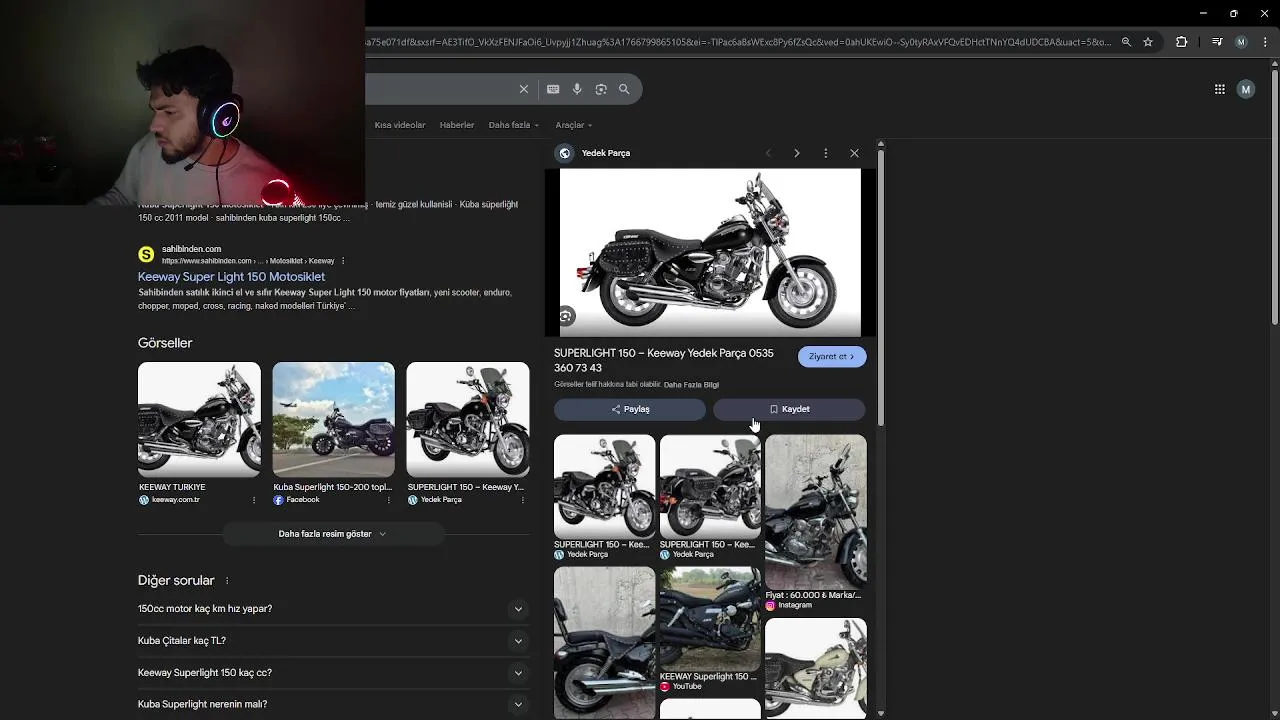Click the Kaydet save button
Screen dimensions: 1280x720
(x=789, y=409)
